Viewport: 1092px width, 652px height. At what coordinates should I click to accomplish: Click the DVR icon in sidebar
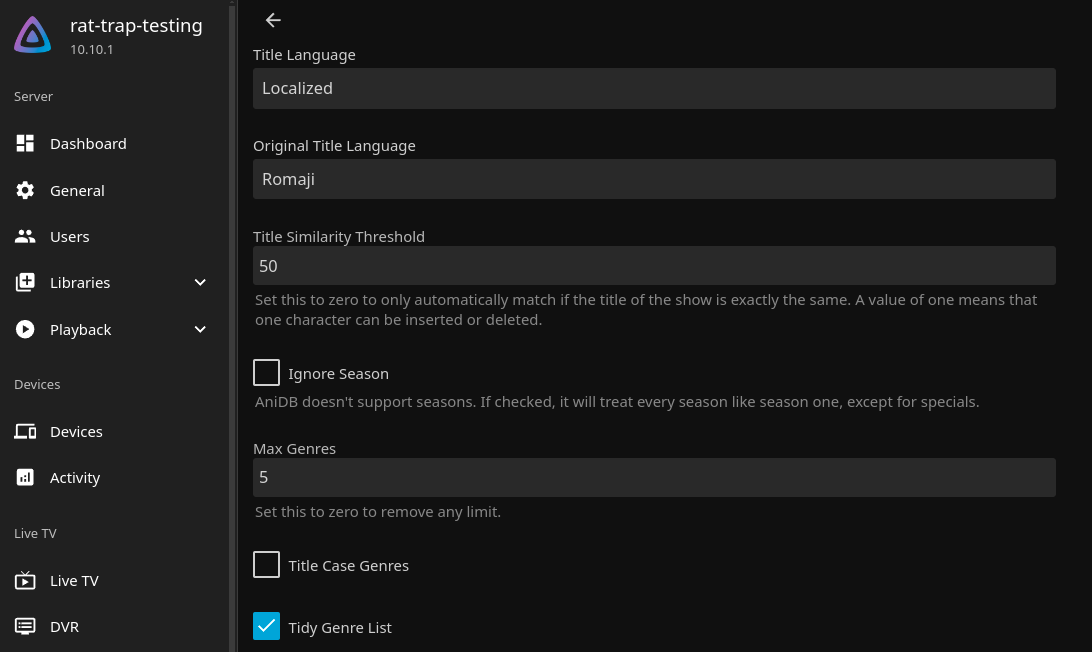pos(25,627)
